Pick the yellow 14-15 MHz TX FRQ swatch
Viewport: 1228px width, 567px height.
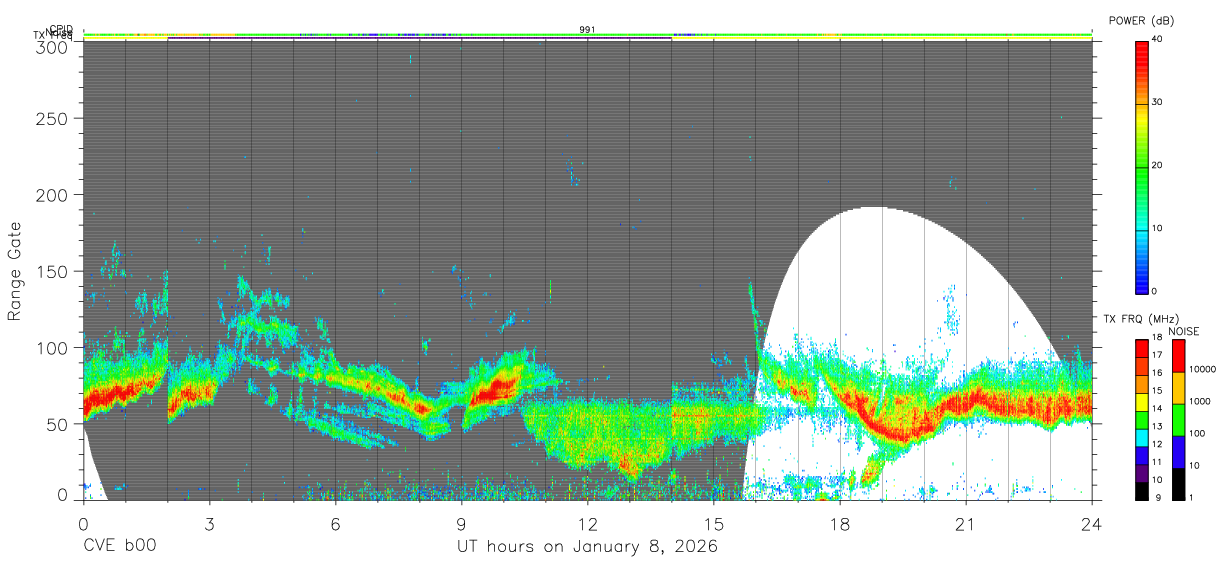point(1142,402)
